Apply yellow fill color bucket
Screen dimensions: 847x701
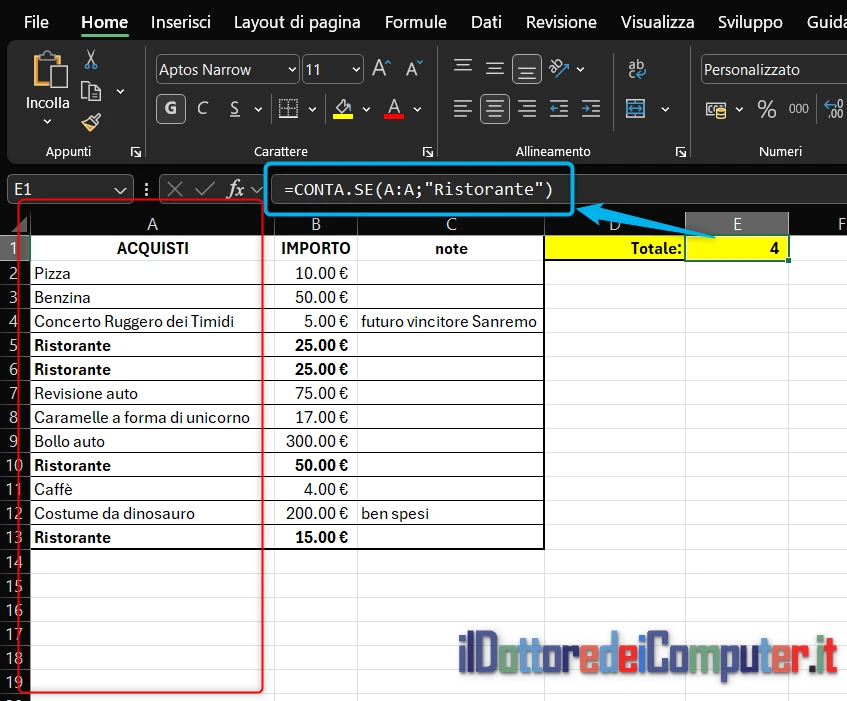pos(343,109)
